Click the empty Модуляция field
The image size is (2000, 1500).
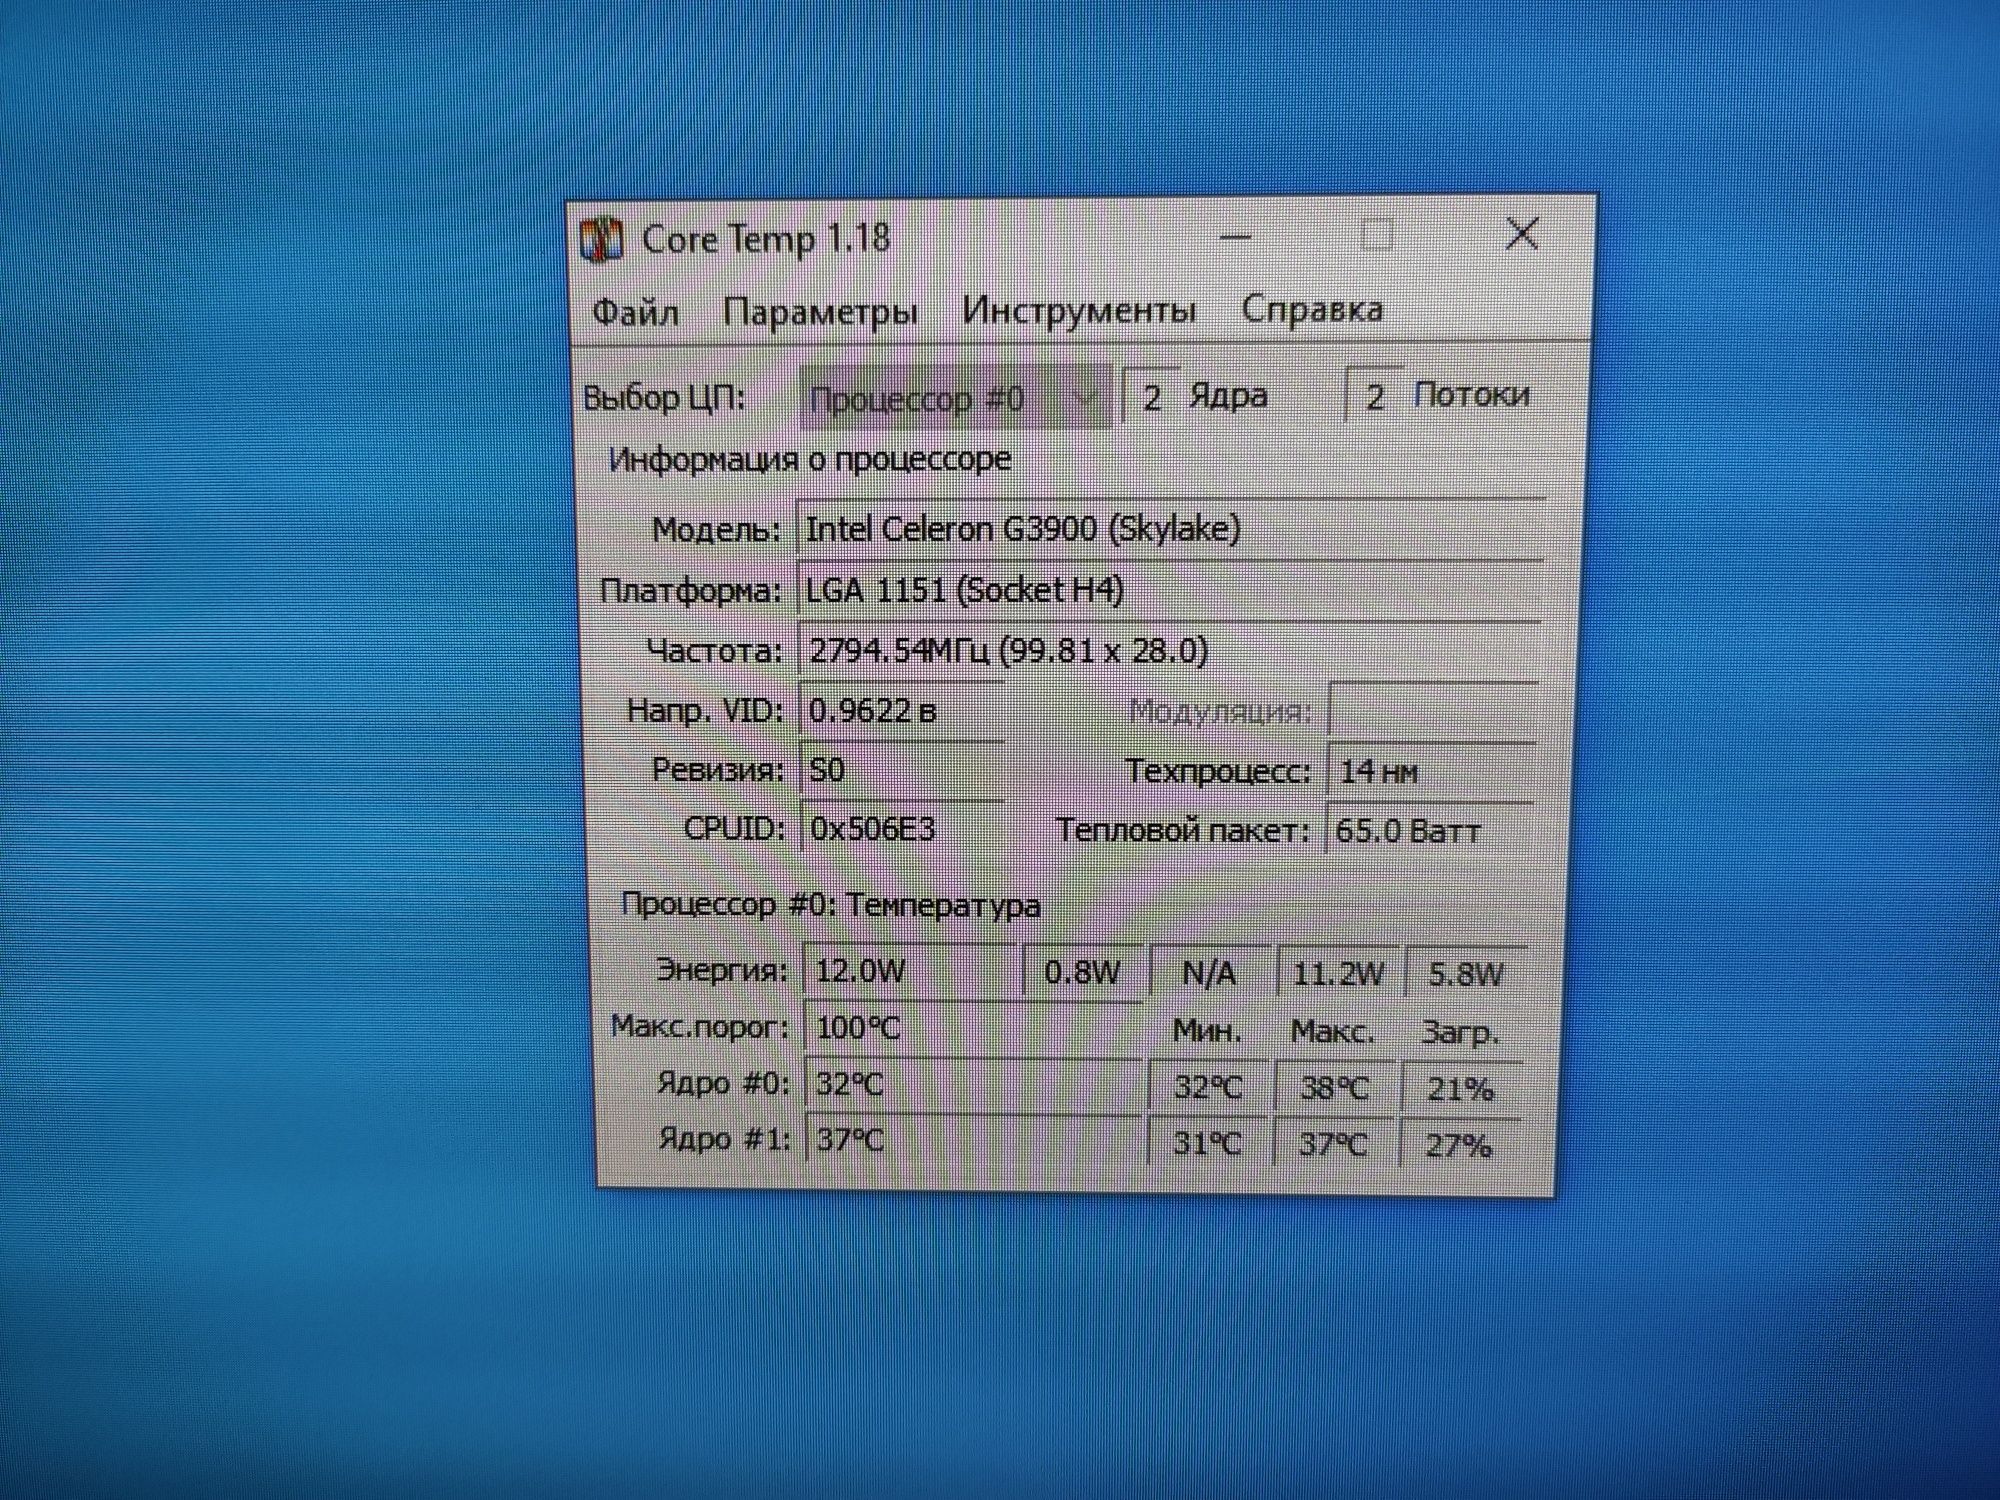pos(1432,711)
